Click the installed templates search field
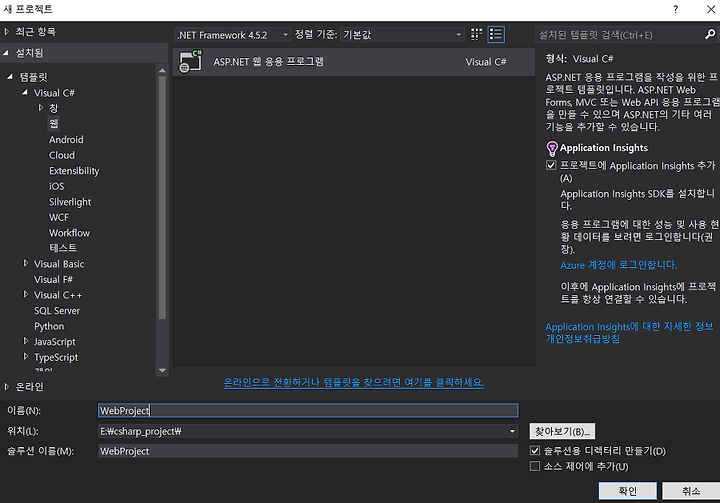Screen dimensions: 720x503 point(620,35)
